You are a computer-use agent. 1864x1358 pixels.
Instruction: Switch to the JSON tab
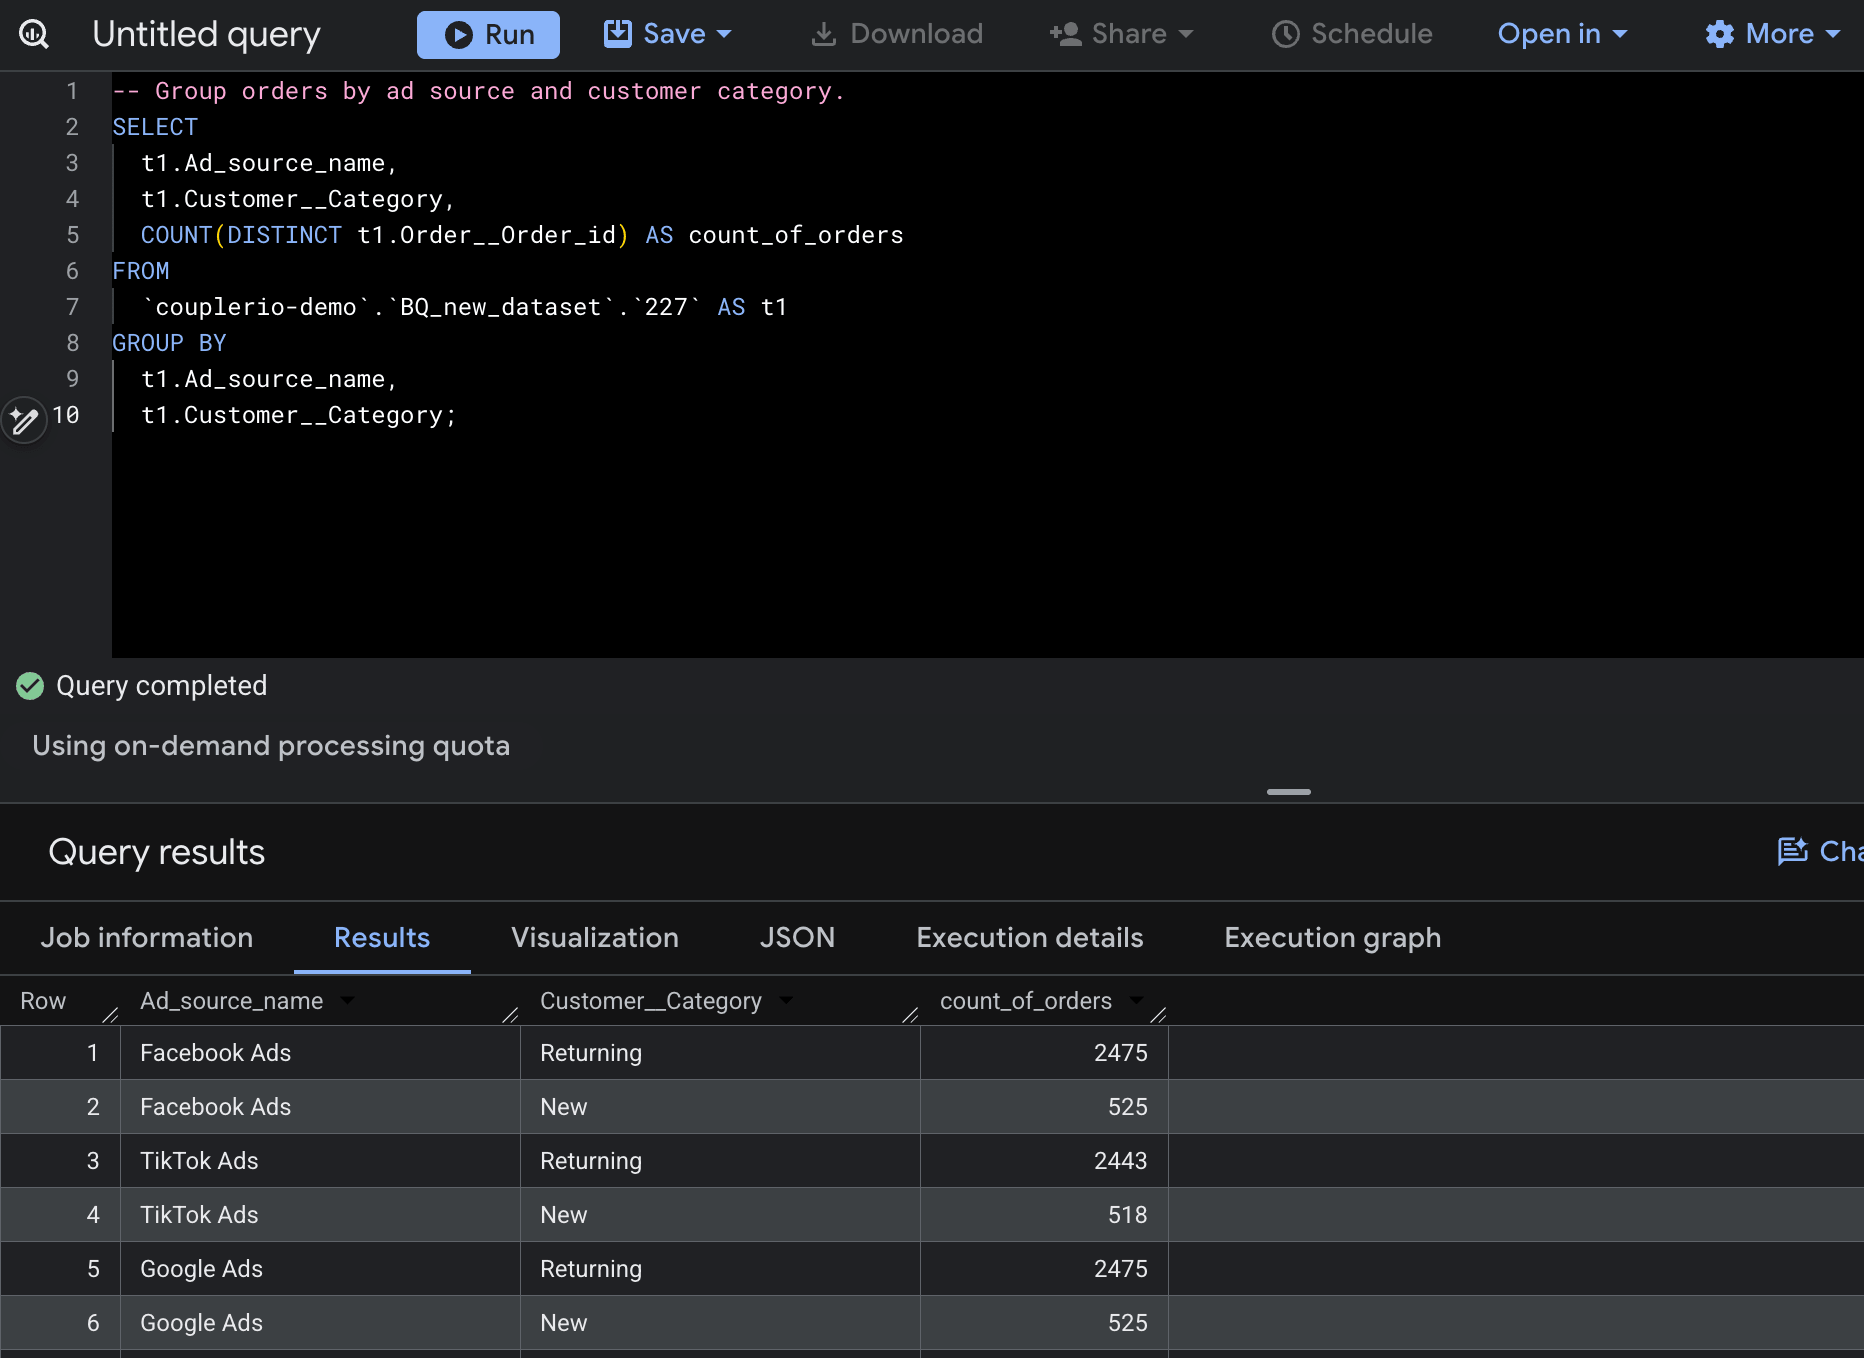tap(797, 938)
